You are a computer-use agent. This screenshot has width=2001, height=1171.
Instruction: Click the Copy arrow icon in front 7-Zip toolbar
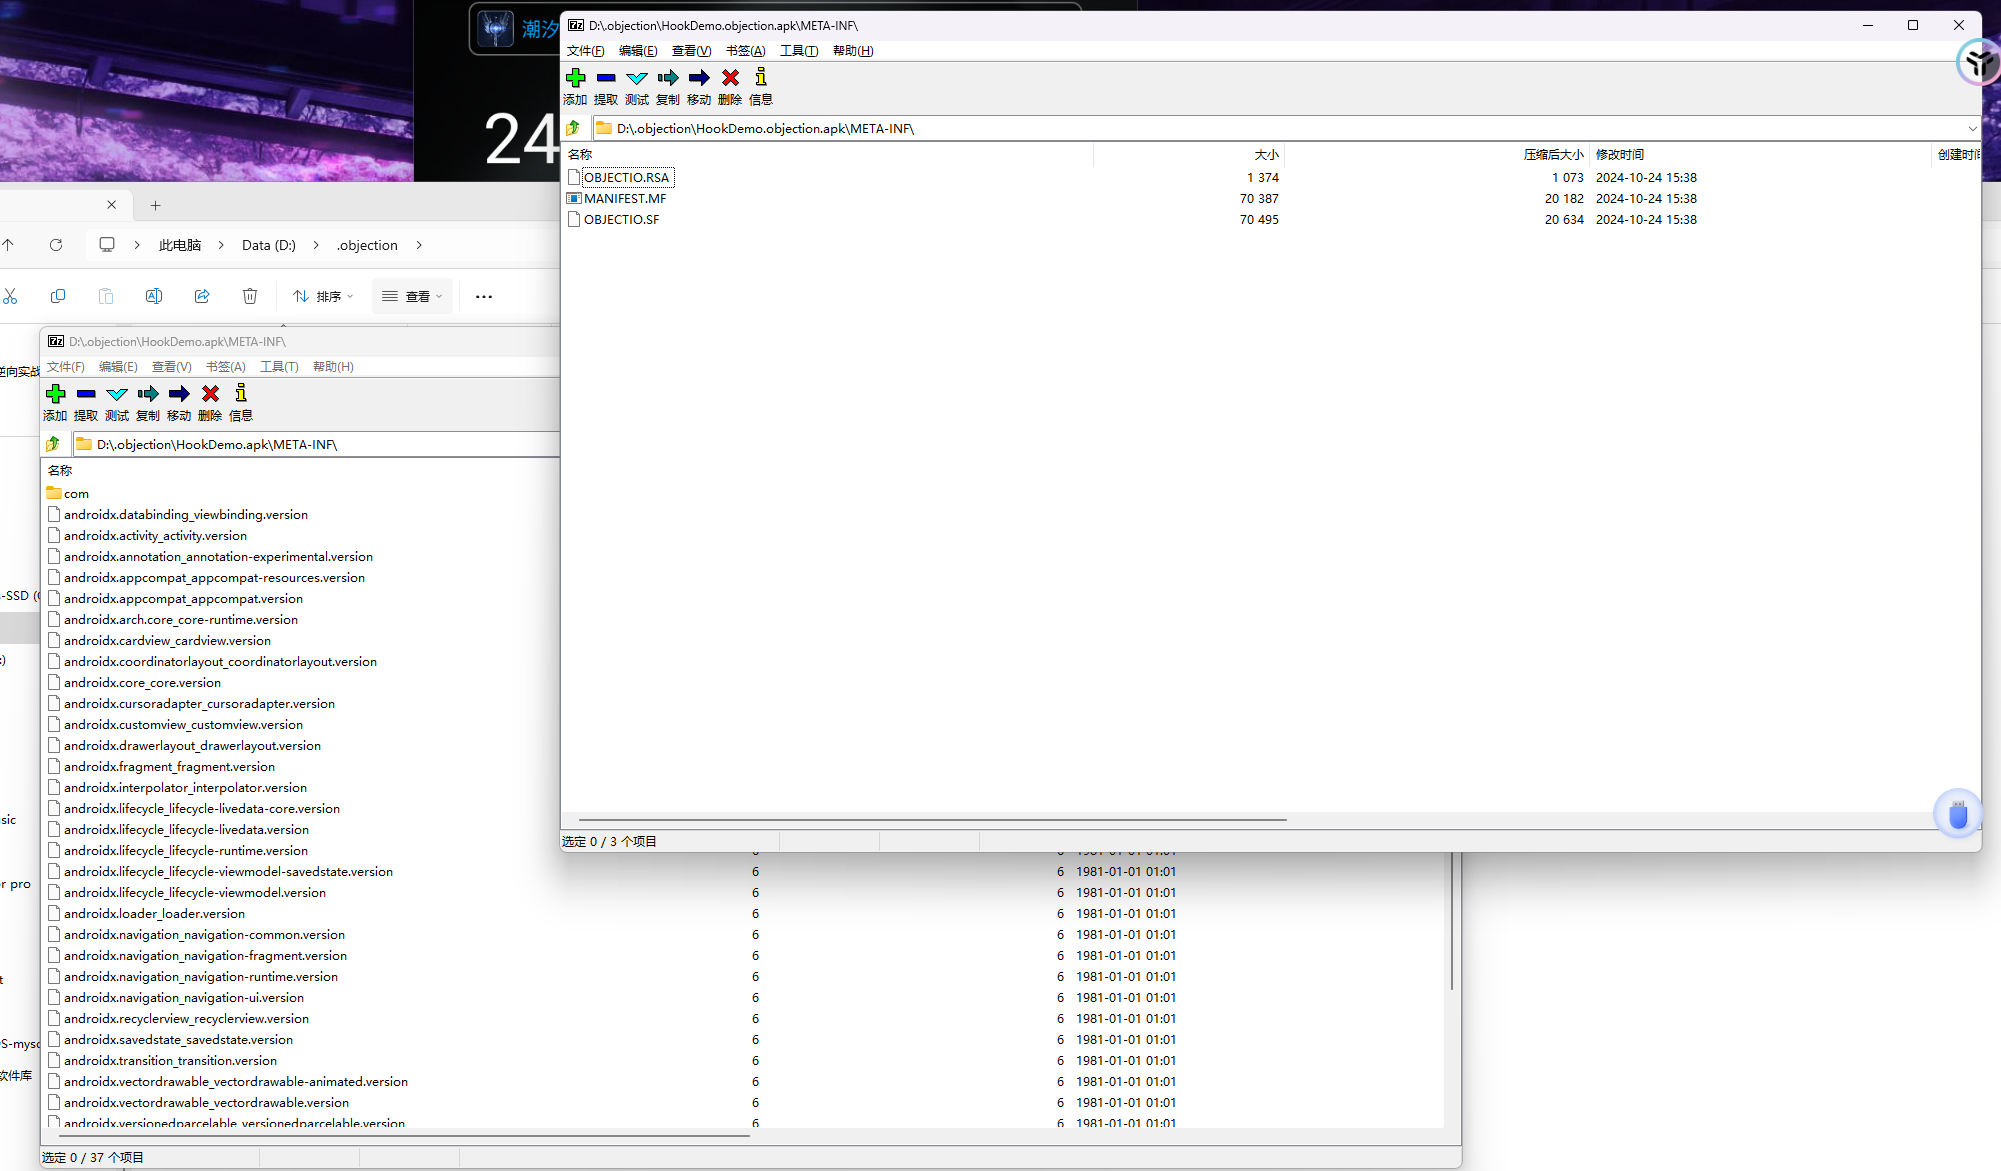click(x=668, y=78)
